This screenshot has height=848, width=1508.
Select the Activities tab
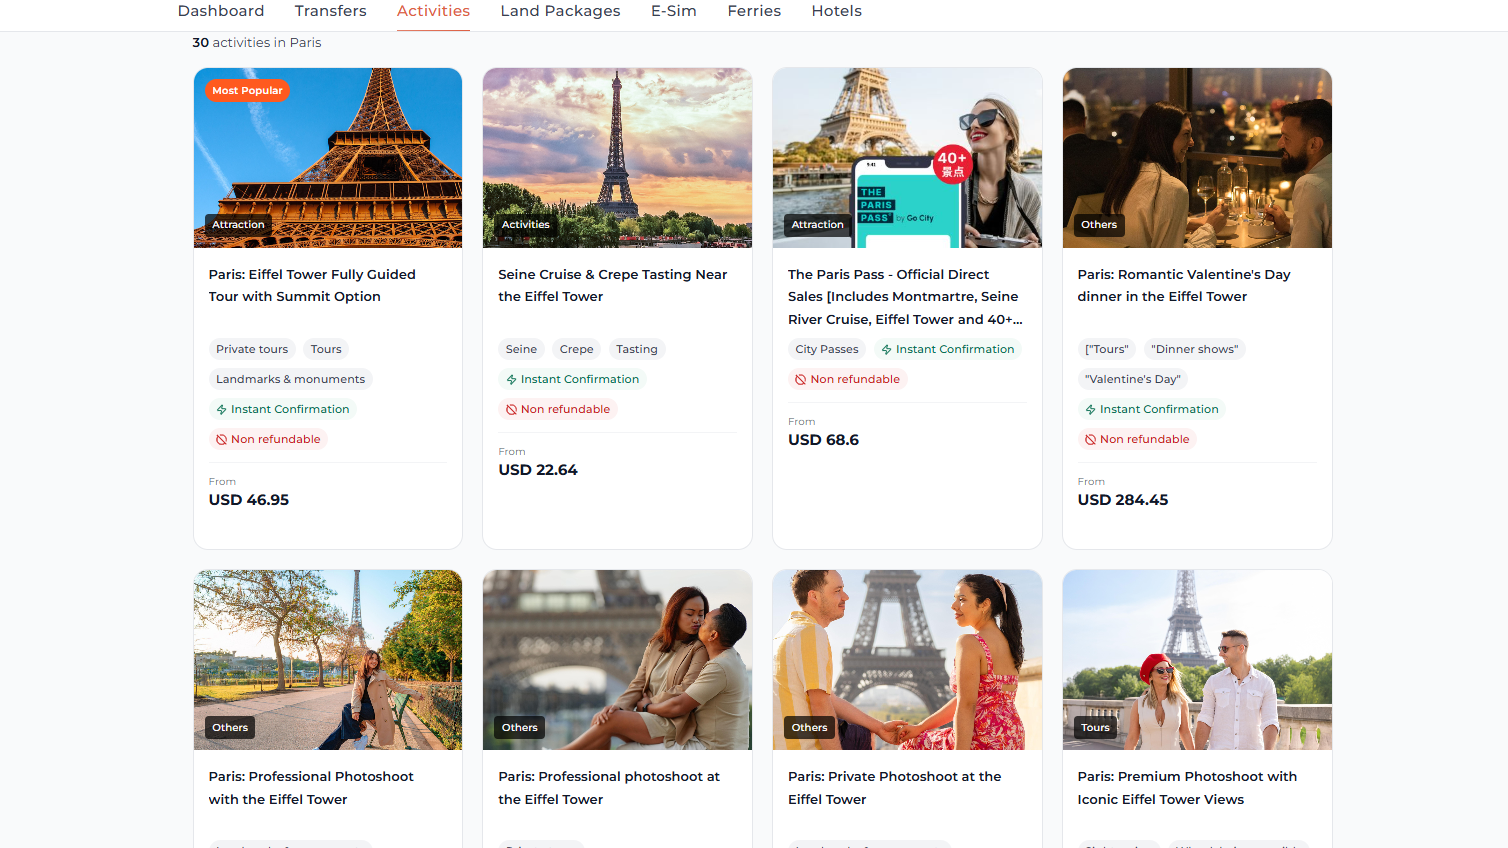[x=433, y=11]
